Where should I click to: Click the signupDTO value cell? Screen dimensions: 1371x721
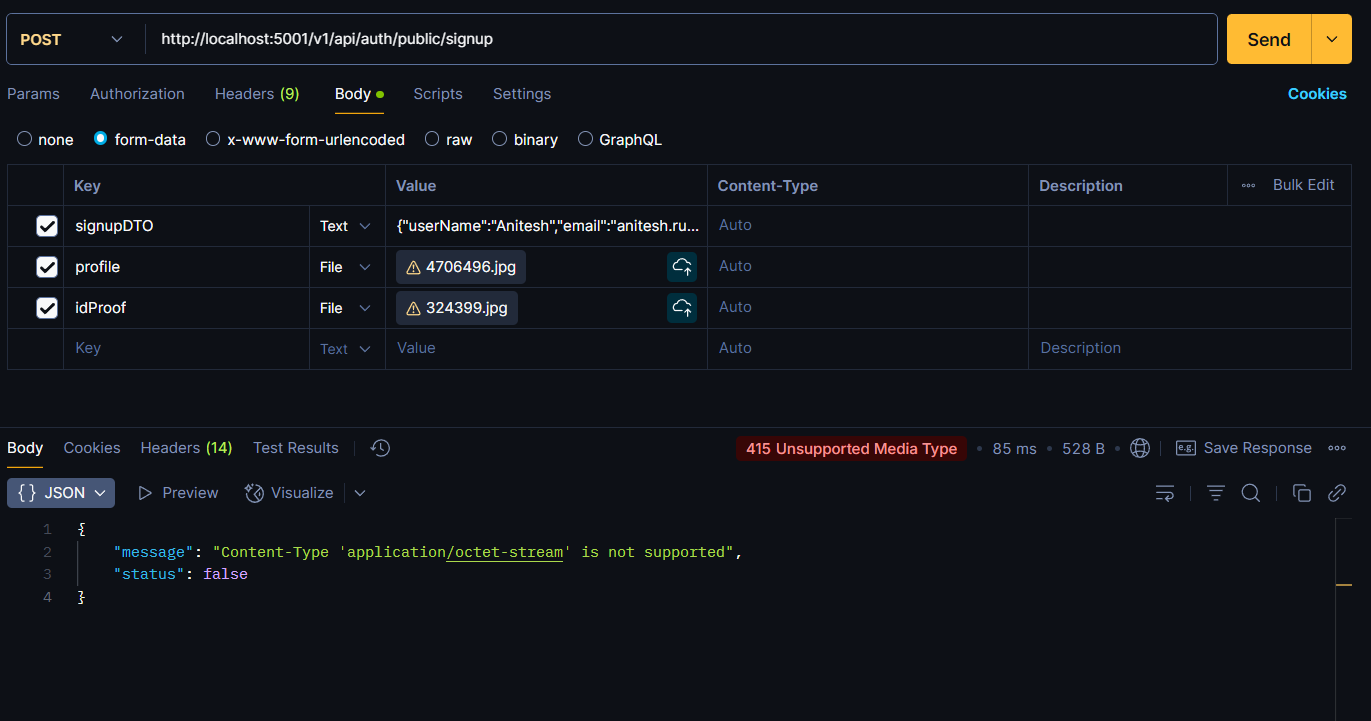[546, 226]
